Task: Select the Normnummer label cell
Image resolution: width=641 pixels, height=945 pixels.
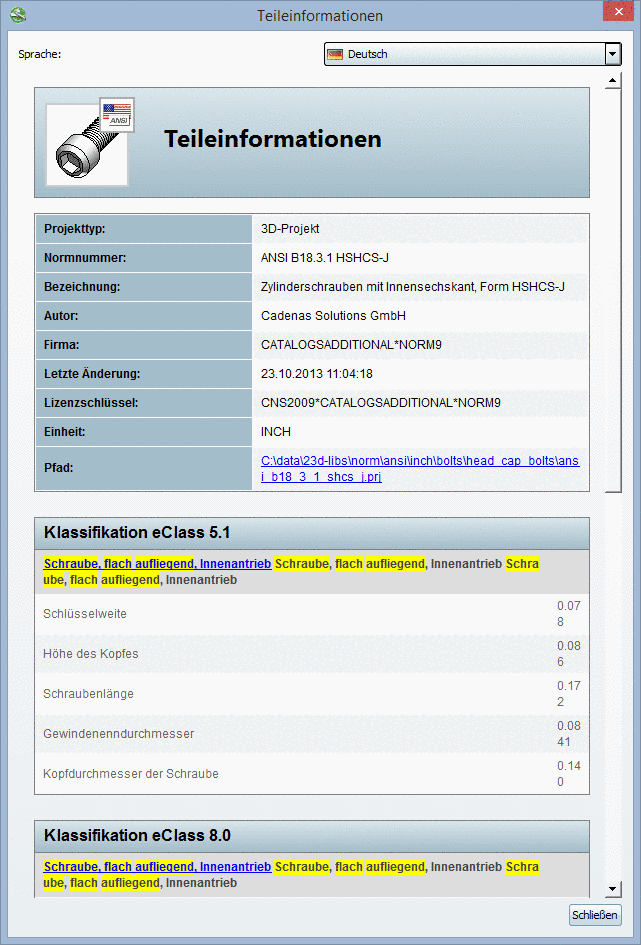Action: (x=143, y=259)
